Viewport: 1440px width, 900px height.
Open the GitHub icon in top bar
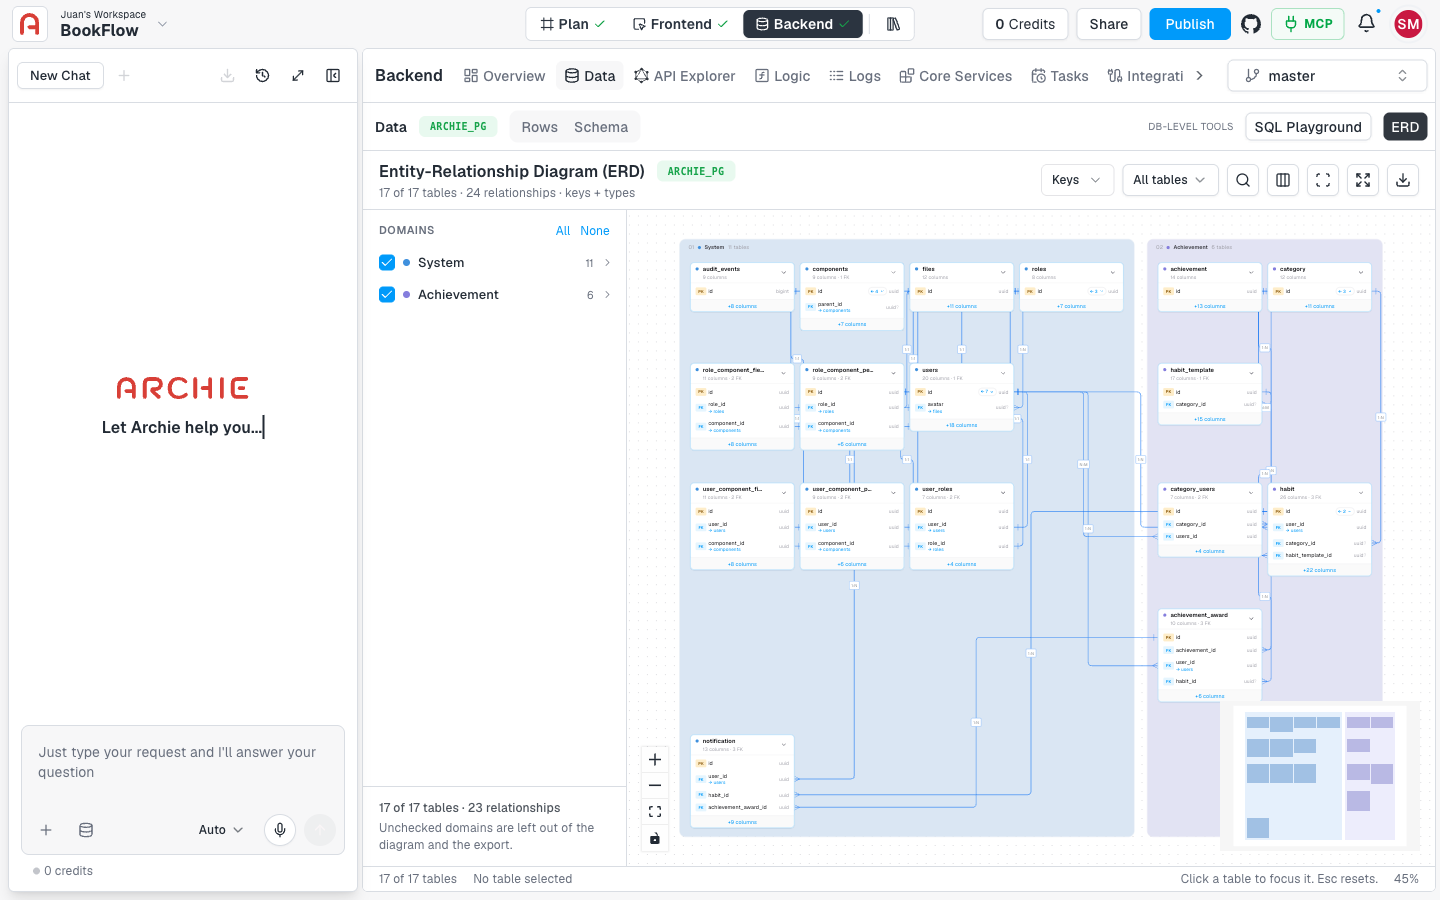point(1251,24)
